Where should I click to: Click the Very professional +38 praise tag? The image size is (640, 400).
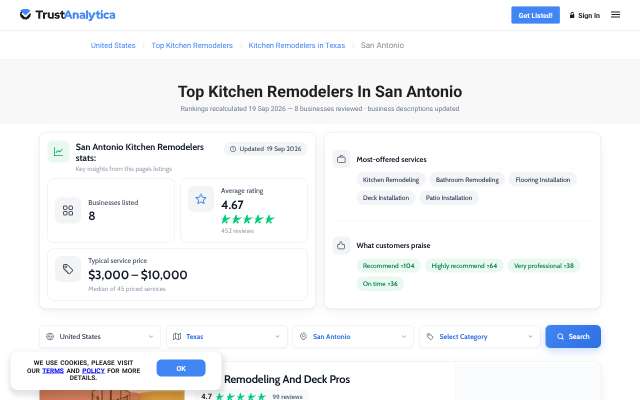(x=544, y=266)
